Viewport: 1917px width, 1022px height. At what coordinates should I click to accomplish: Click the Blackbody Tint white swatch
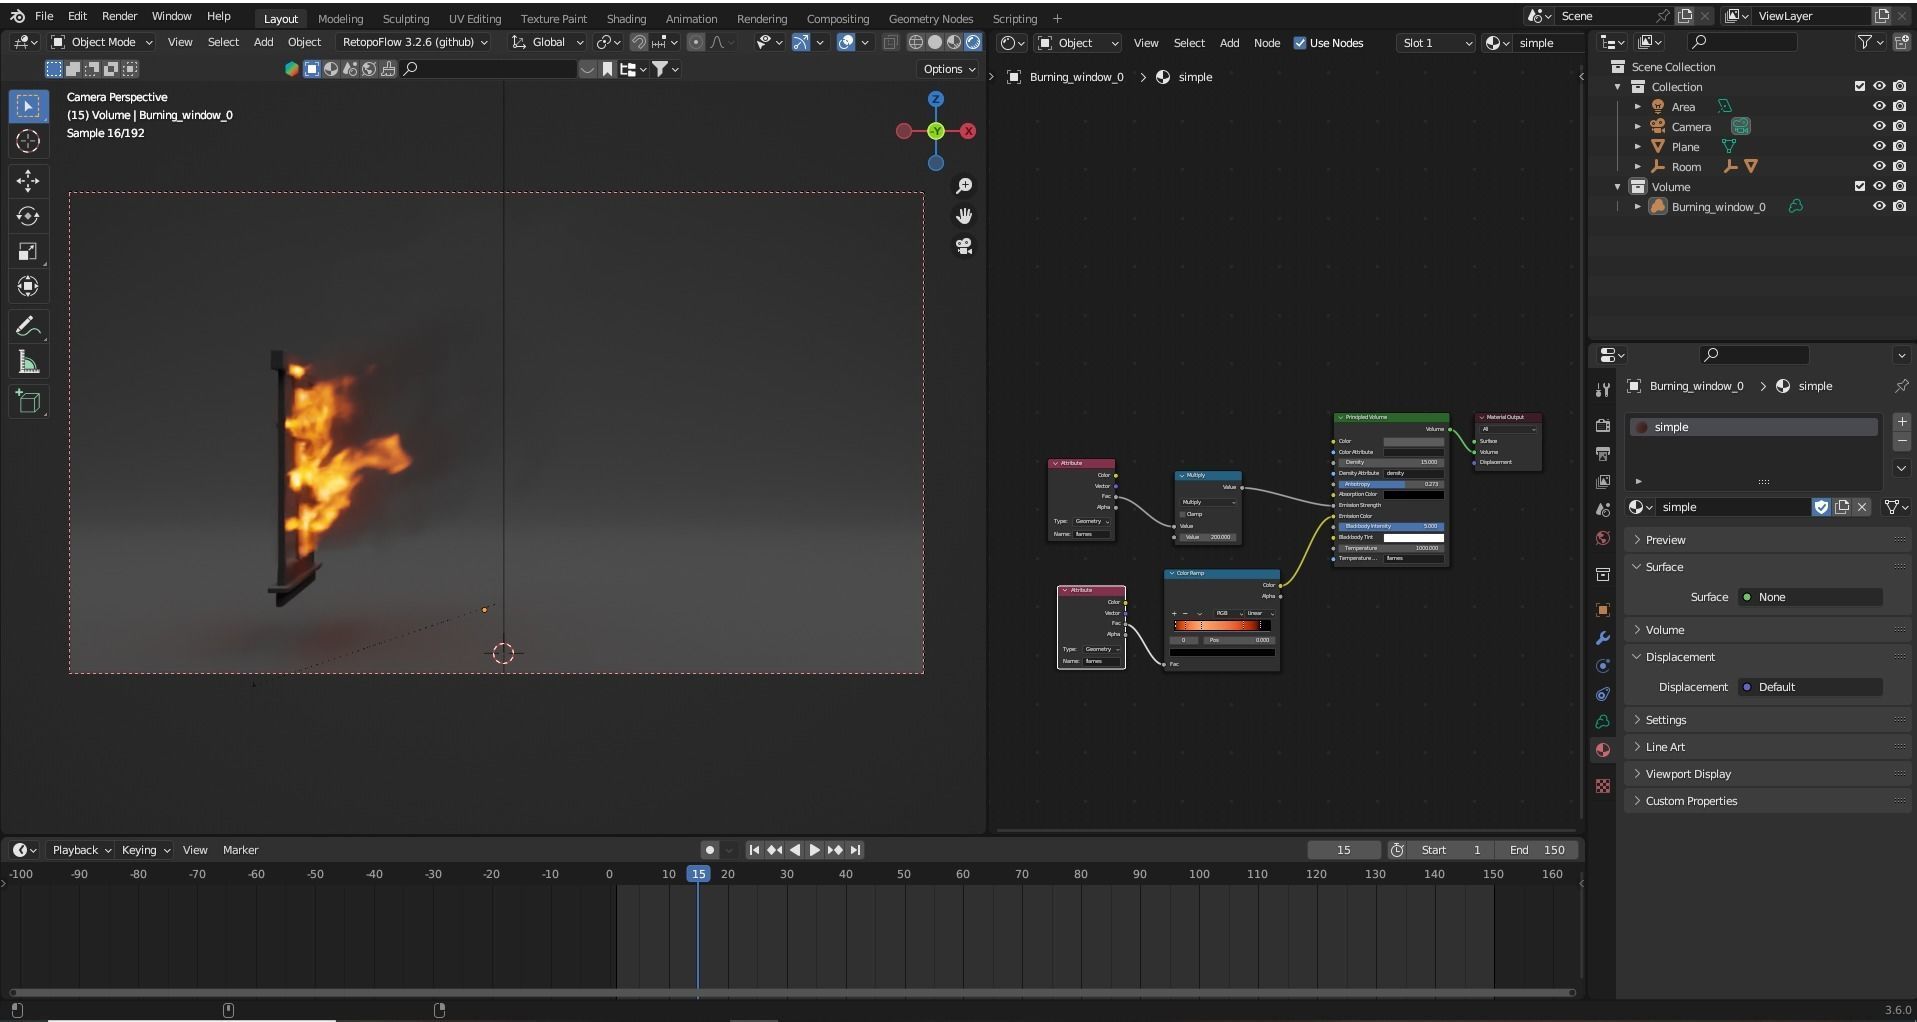coord(1413,537)
